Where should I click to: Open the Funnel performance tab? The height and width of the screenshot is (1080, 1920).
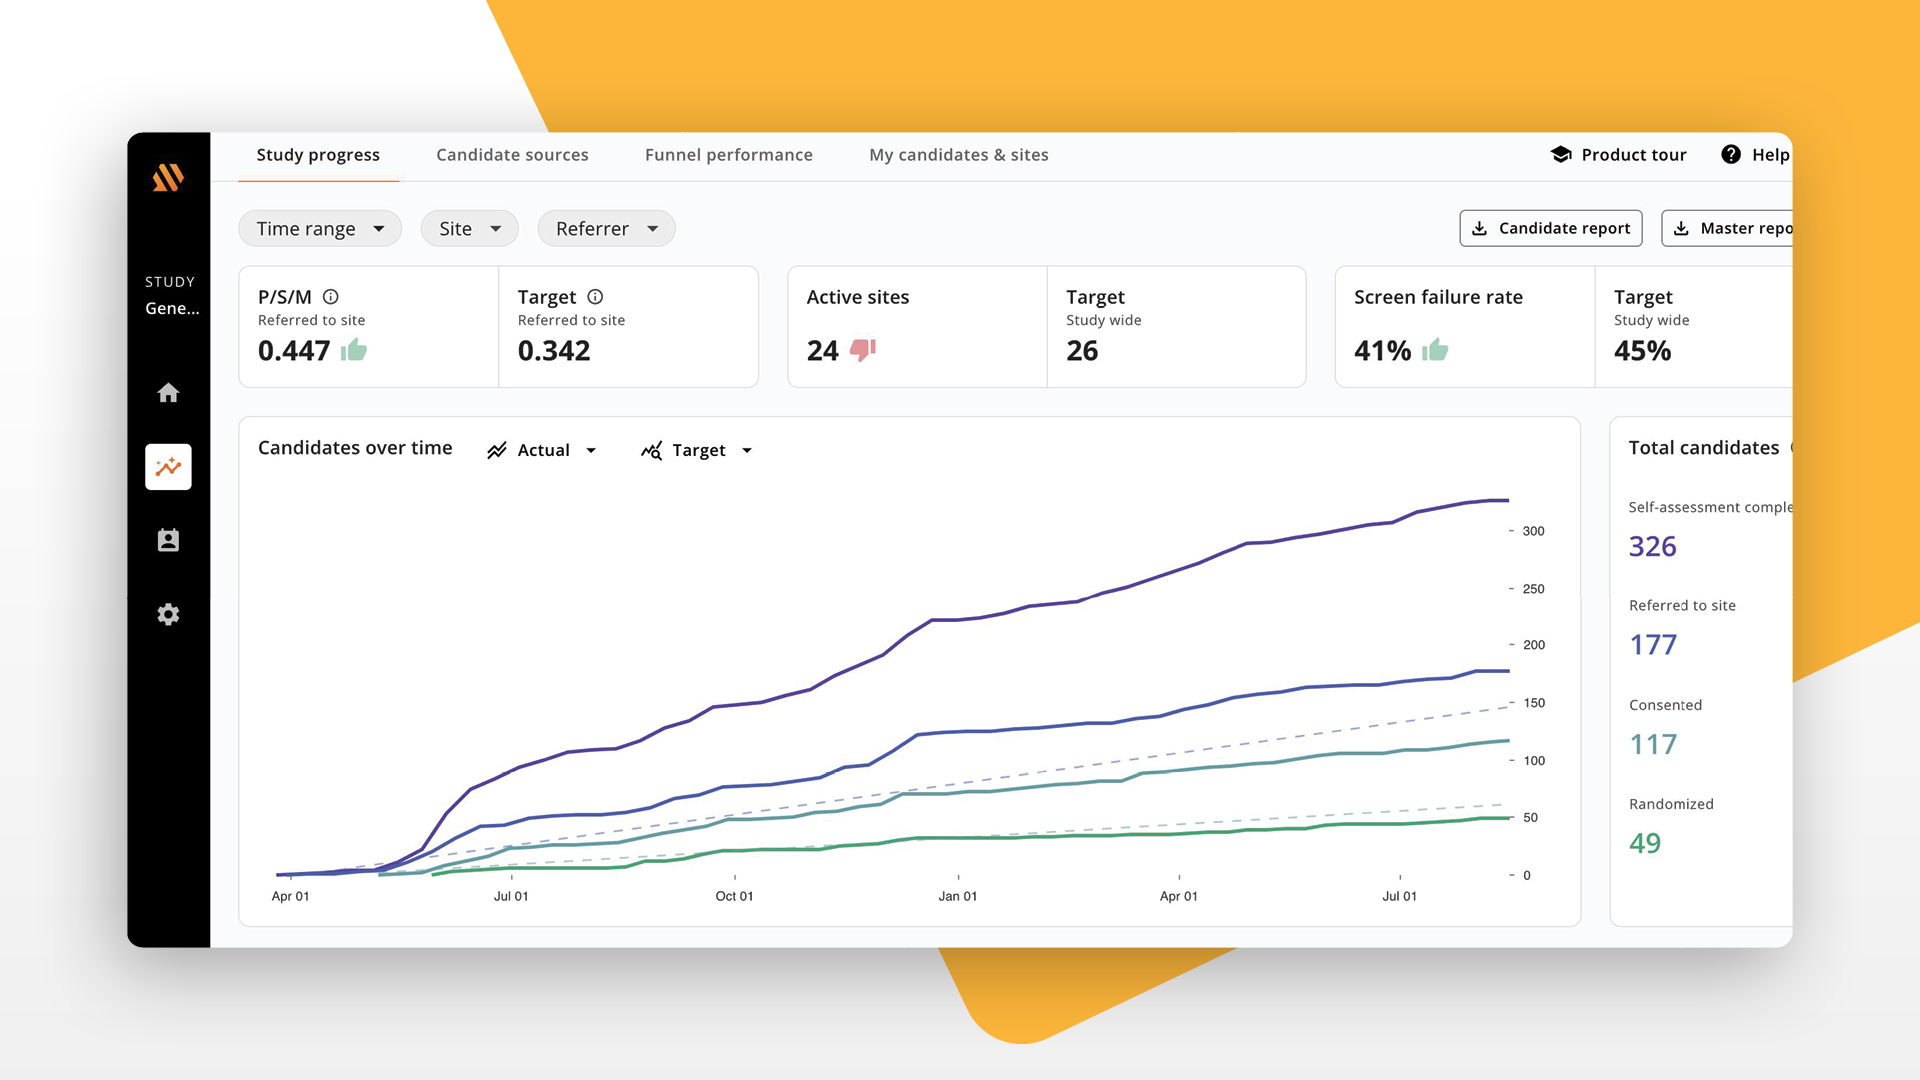728,154
